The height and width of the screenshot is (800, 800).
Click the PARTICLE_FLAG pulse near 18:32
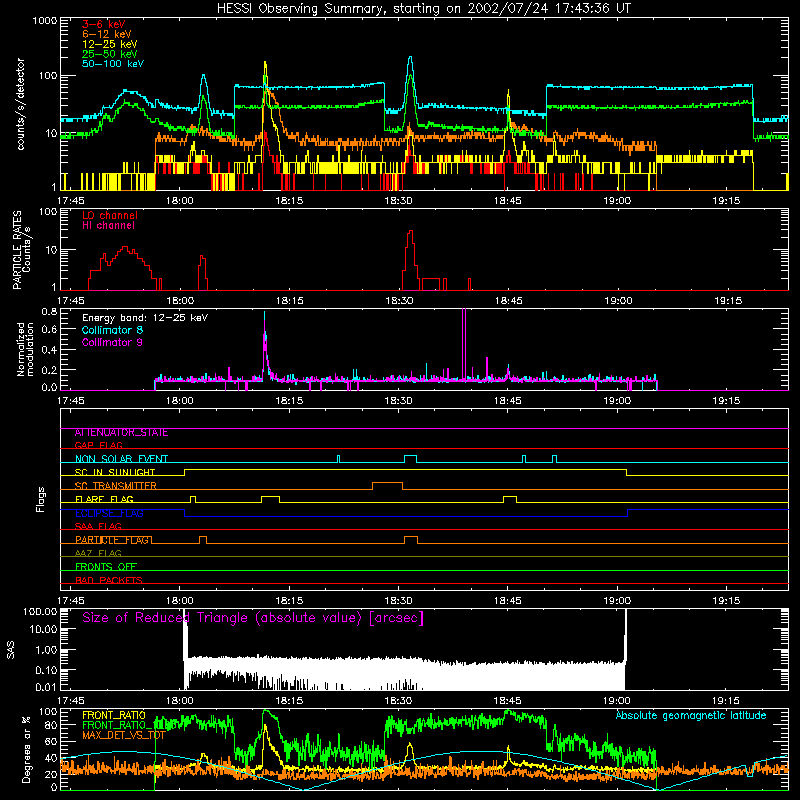[411, 538]
